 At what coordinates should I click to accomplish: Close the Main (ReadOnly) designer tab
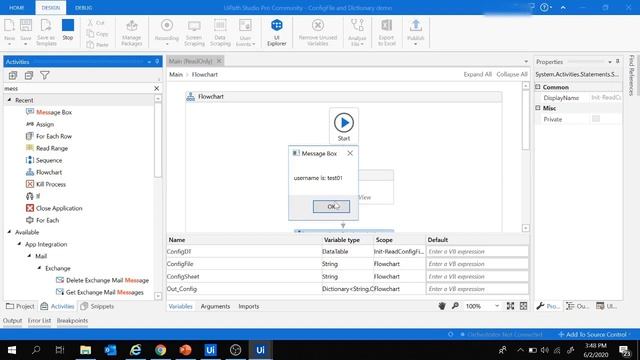click(219, 61)
